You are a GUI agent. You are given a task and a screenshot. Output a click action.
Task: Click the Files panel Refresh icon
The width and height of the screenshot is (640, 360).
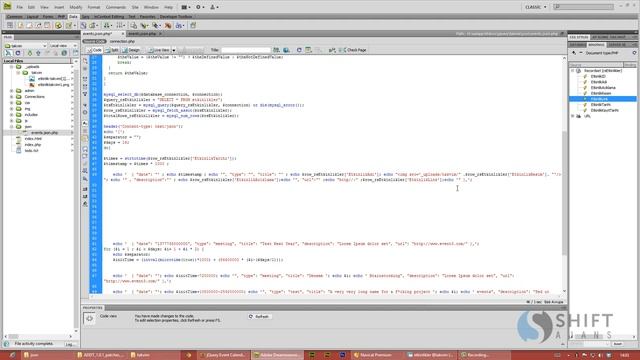[x=18, y=53]
